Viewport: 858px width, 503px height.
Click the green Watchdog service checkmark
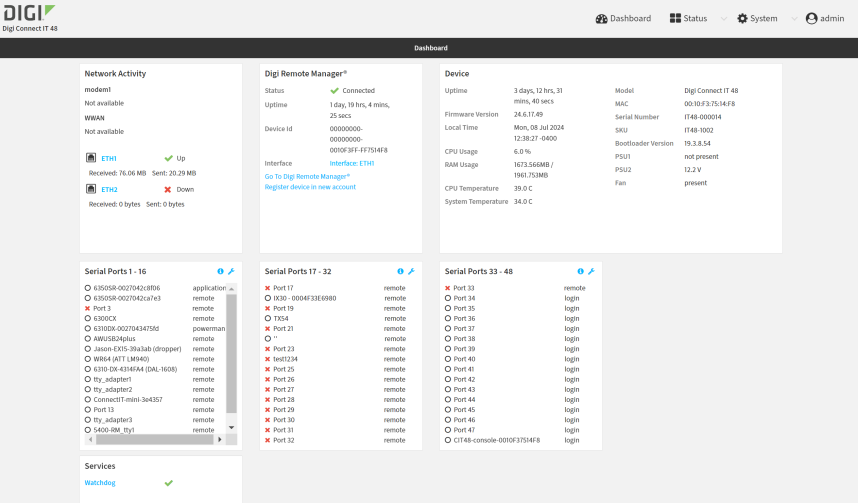point(169,483)
